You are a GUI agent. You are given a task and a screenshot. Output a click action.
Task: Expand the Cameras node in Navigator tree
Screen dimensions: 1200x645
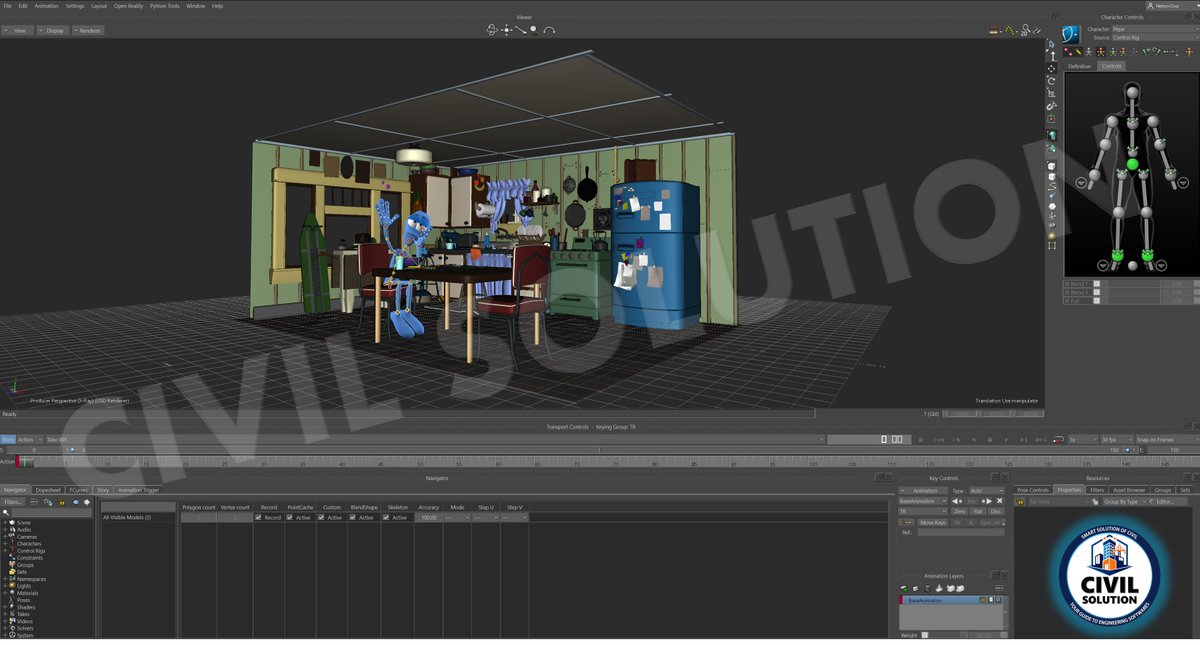tap(6, 537)
